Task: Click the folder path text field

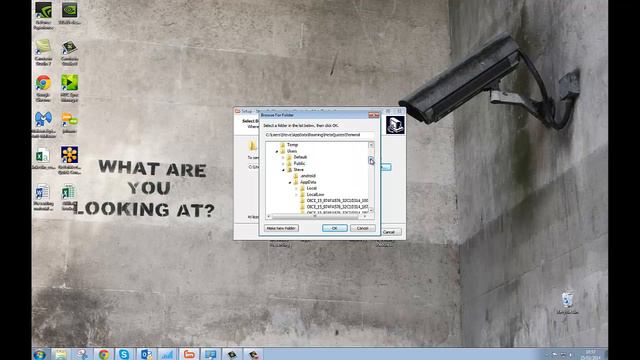Action: point(319,135)
